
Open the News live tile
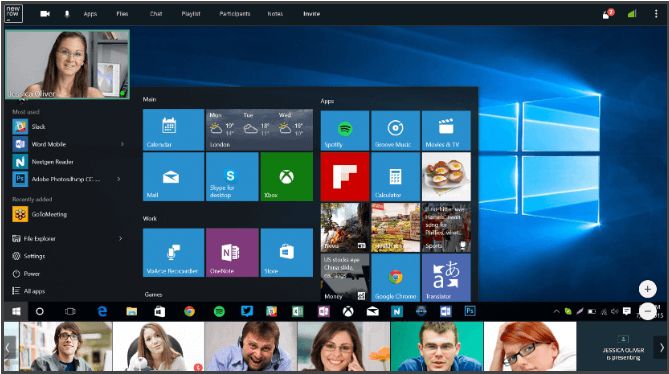[x=345, y=227]
